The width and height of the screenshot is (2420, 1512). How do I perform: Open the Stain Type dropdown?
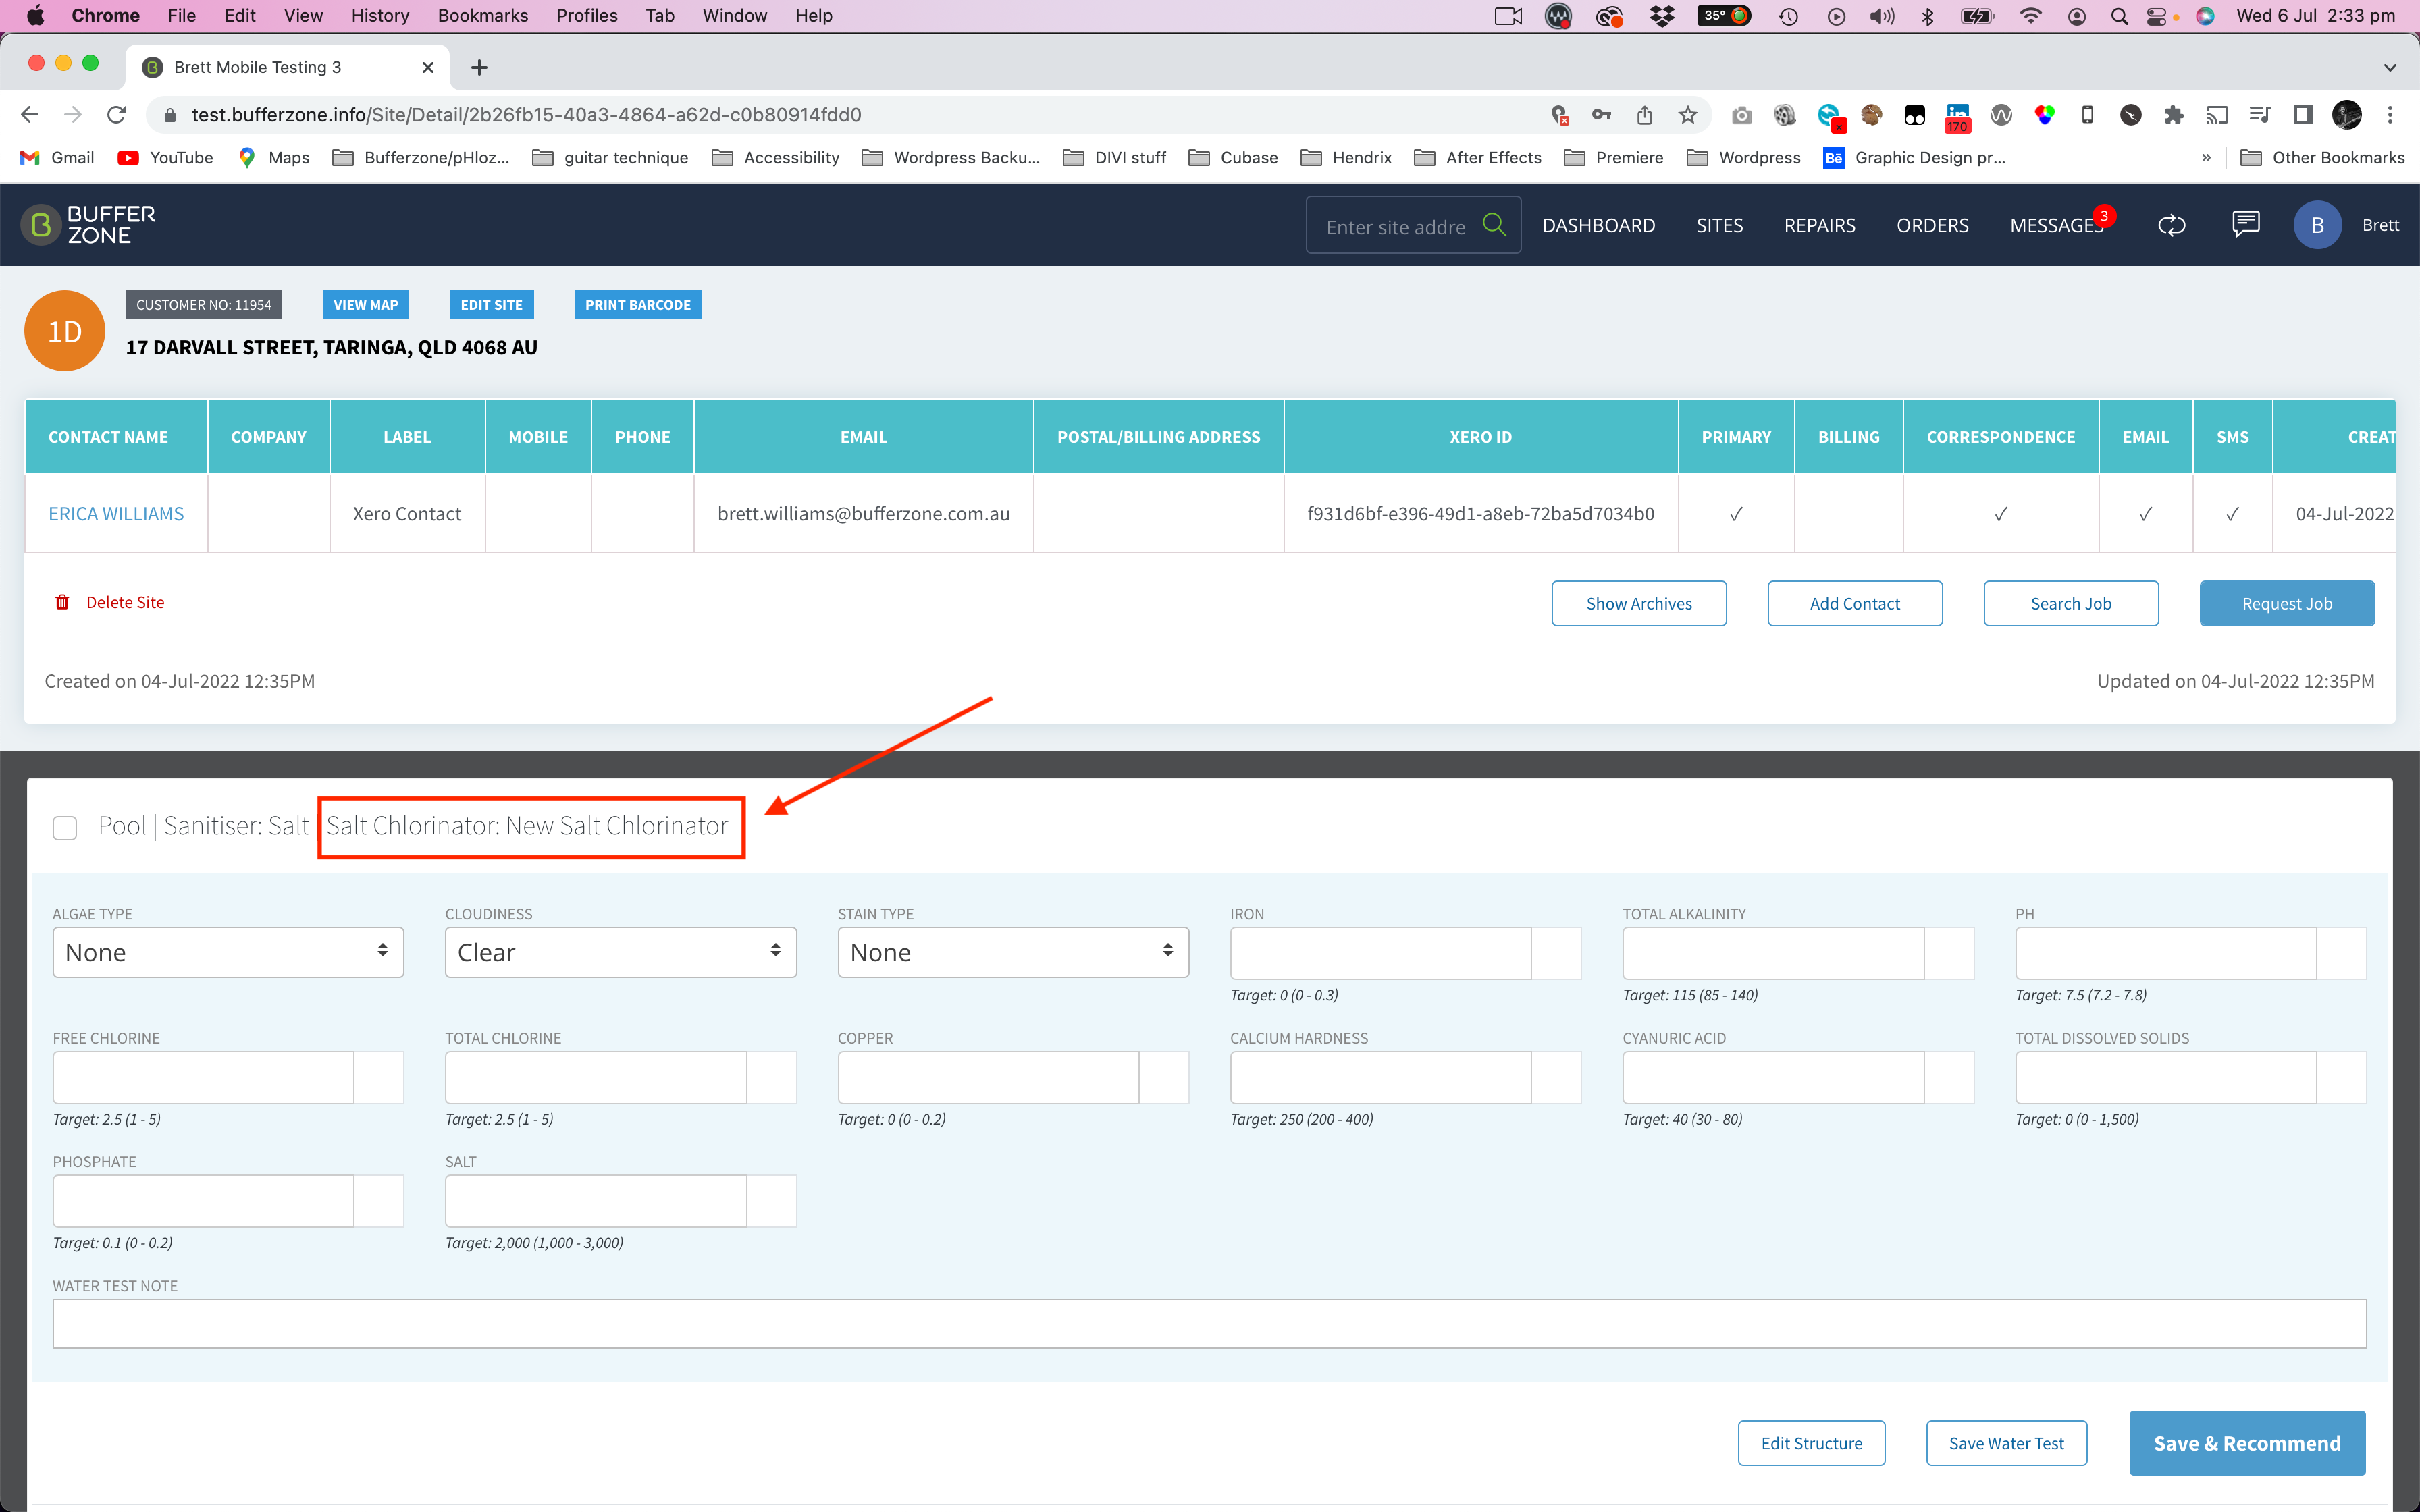point(1013,952)
